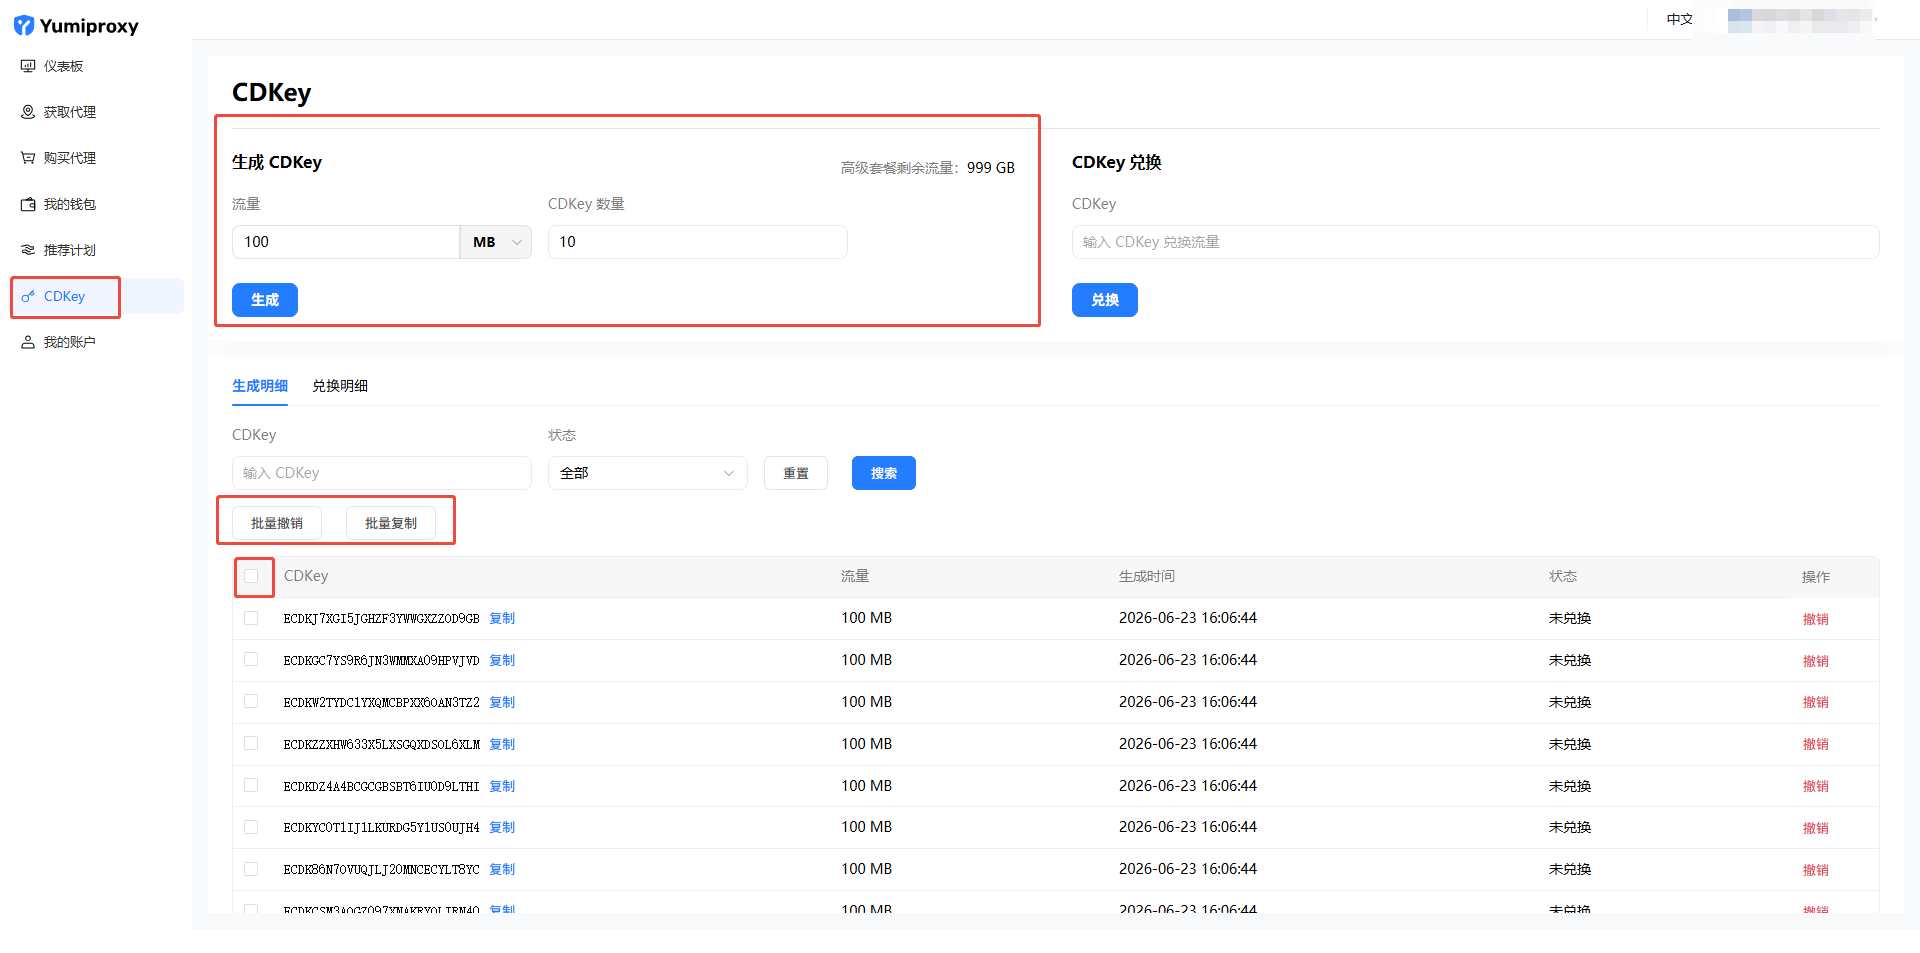Tick the checkbox for key ECDKYC0T…
Viewport: 1920px width, 953px height.
coord(251,827)
